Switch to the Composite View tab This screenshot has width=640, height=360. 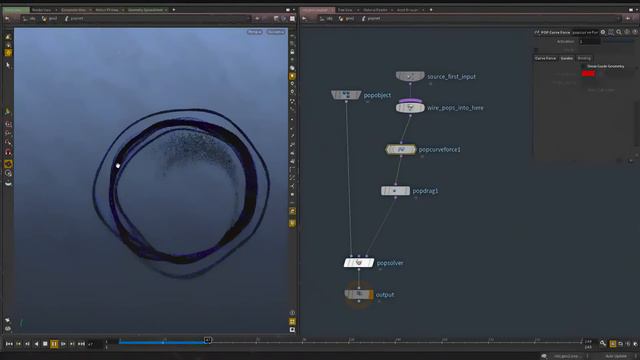(73, 10)
